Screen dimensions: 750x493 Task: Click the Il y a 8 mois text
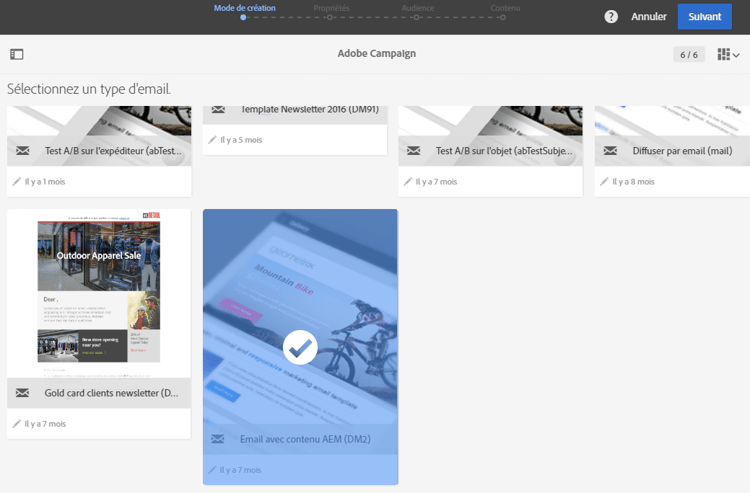633,182
